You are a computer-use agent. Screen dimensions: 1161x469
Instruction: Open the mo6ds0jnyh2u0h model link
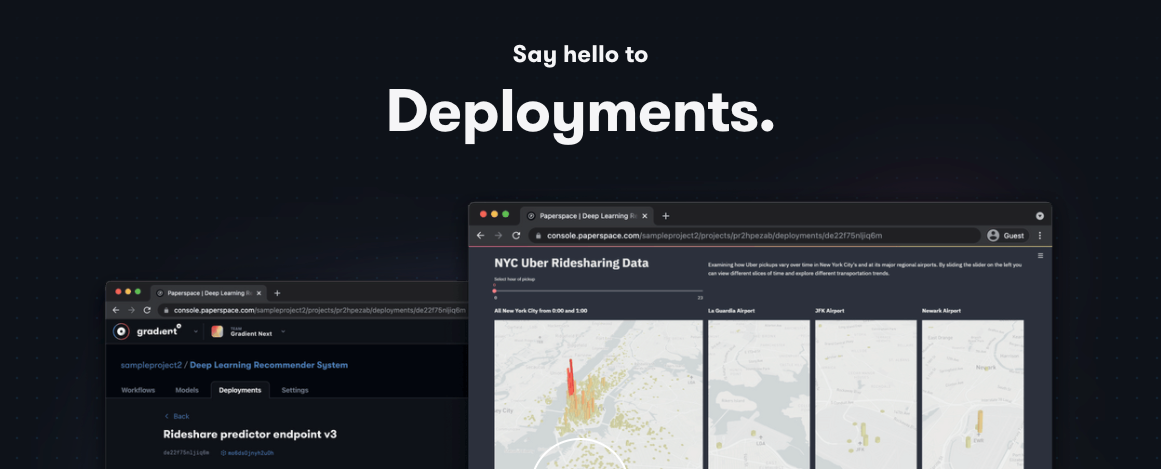point(247,453)
